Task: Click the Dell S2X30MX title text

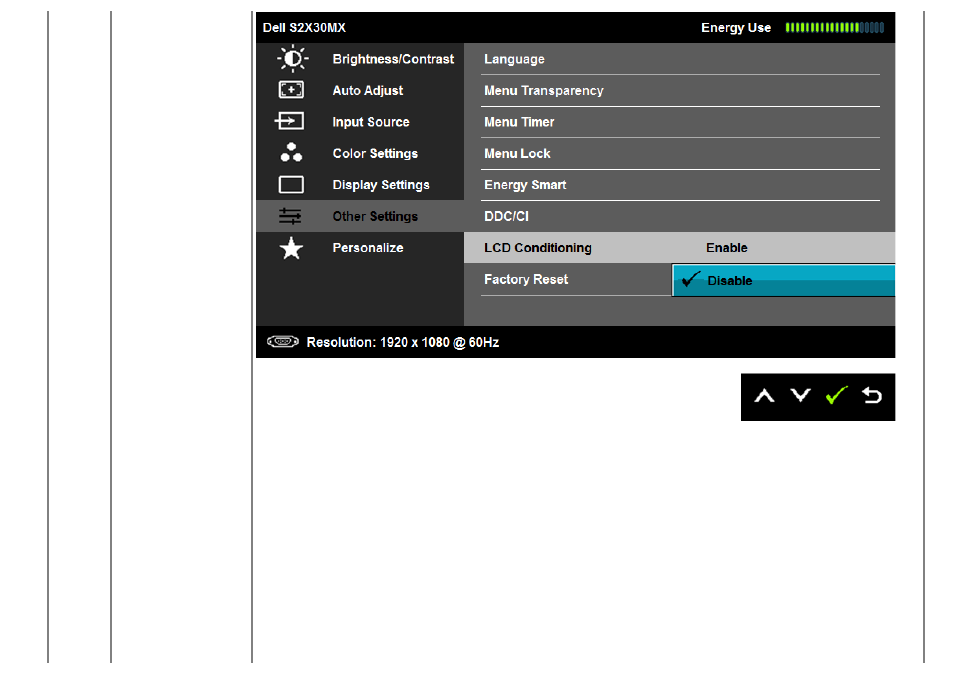Action: tap(304, 27)
